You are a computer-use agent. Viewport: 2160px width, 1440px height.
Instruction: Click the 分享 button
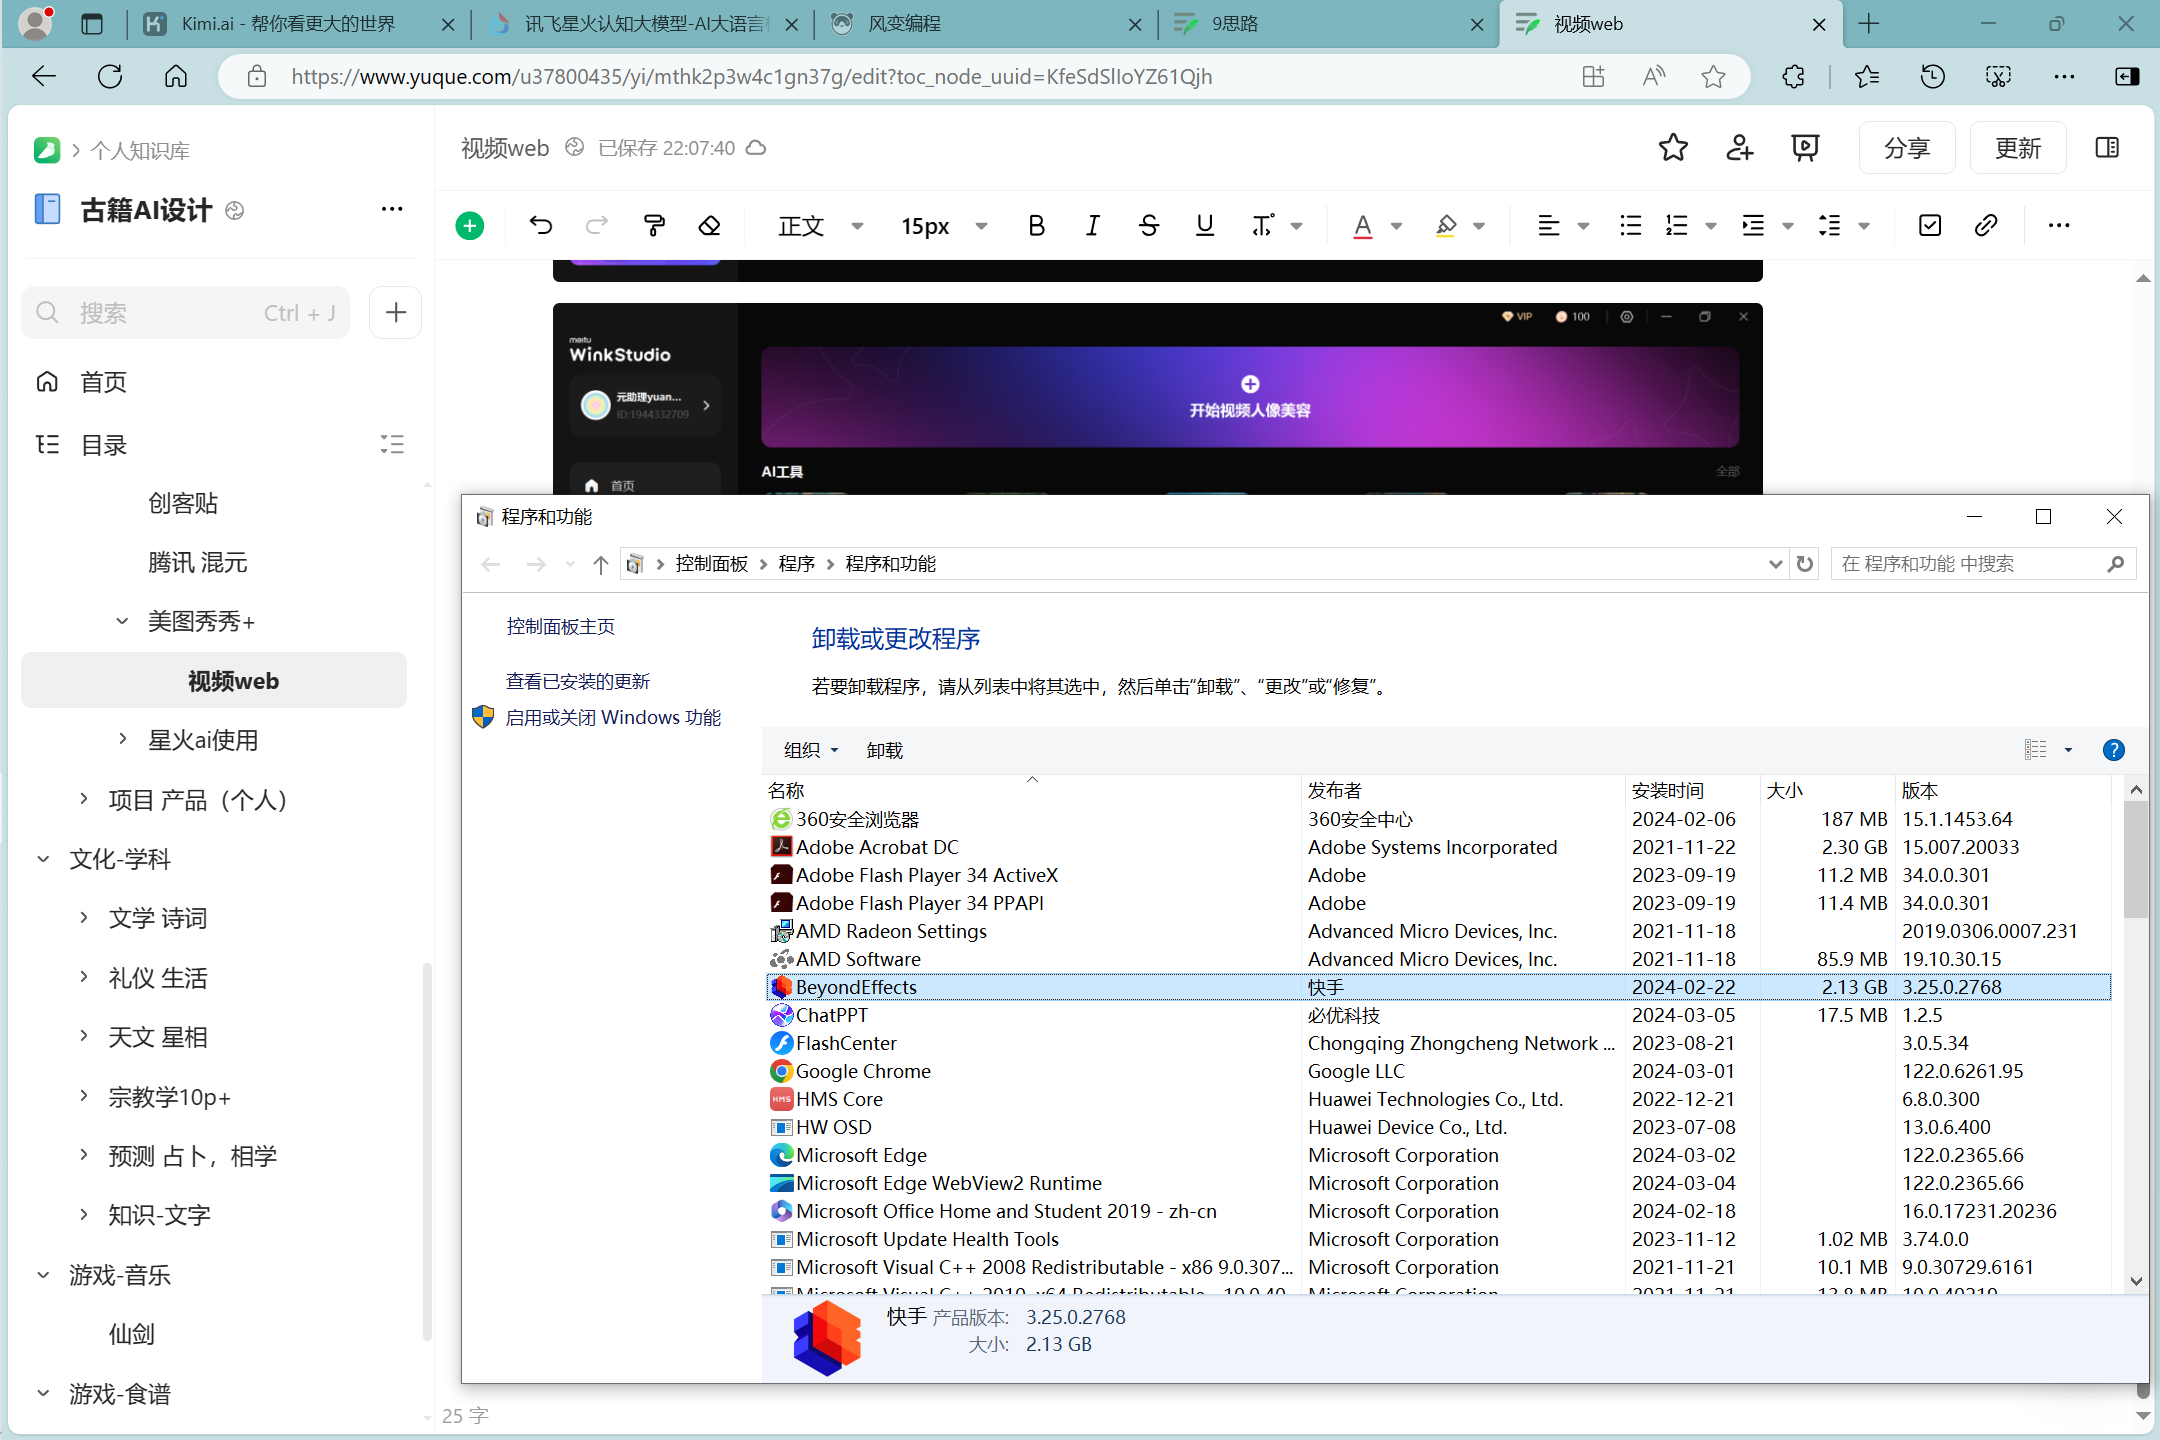click(x=1906, y=148)
